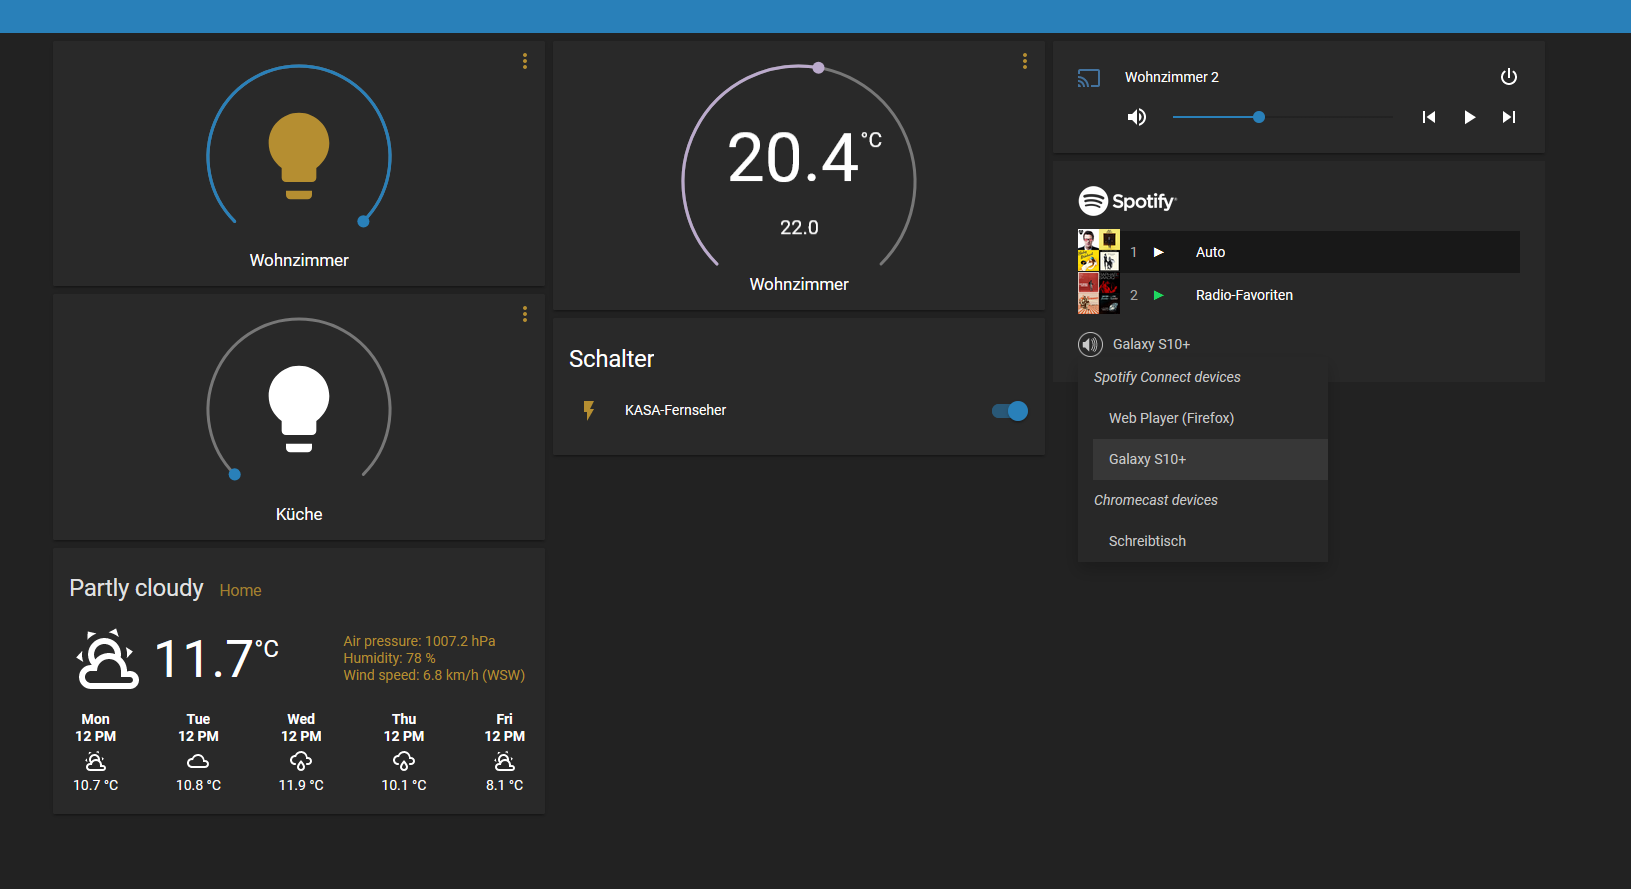Click the Wohnzimmer 2 volume slider
The width and height of the screenshot is (1631, 889).
click(1281, 117)
